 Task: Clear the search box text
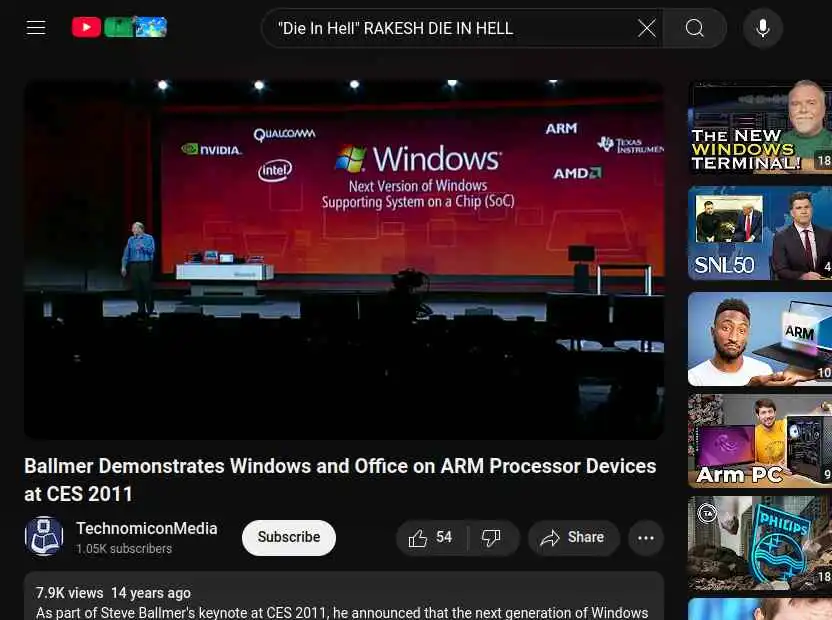[646, 28]
